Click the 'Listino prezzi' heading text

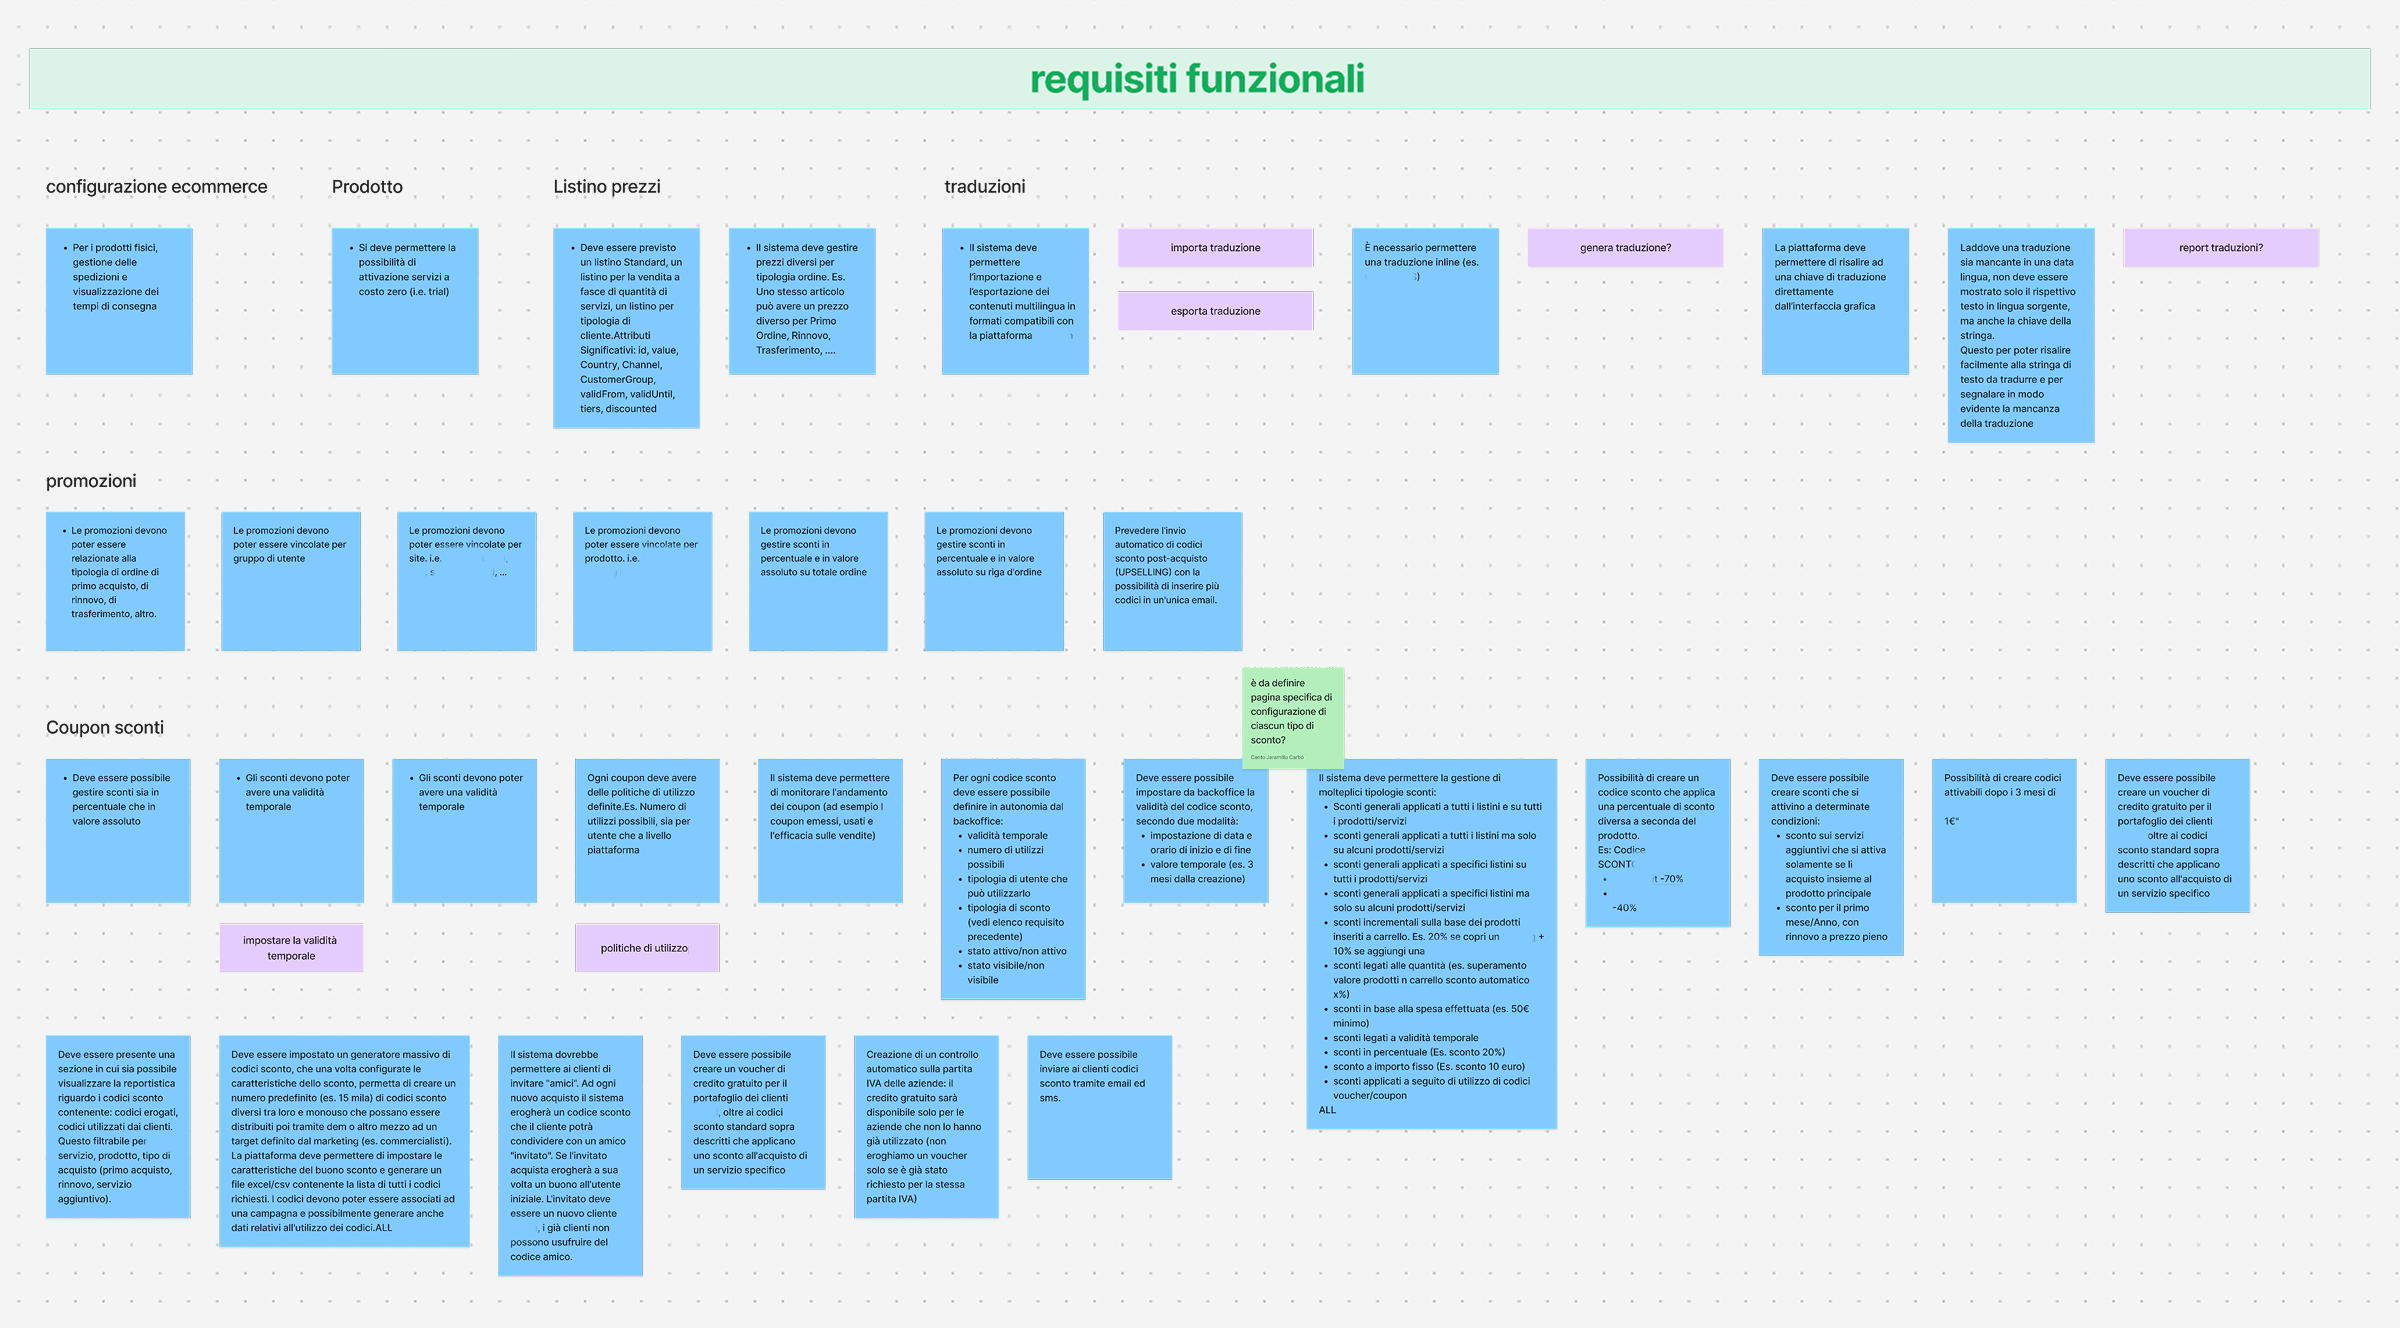click(x=607, y=187)
